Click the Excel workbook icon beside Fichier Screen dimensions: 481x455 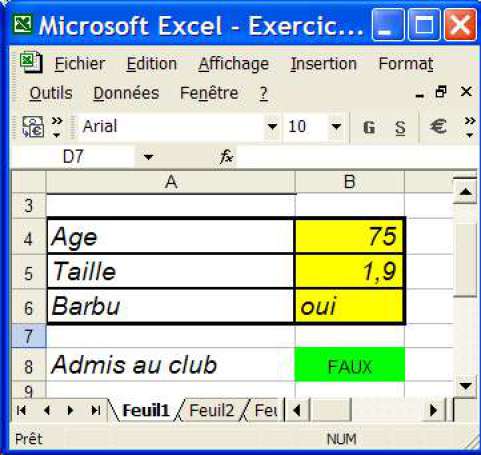coord(31,62)
